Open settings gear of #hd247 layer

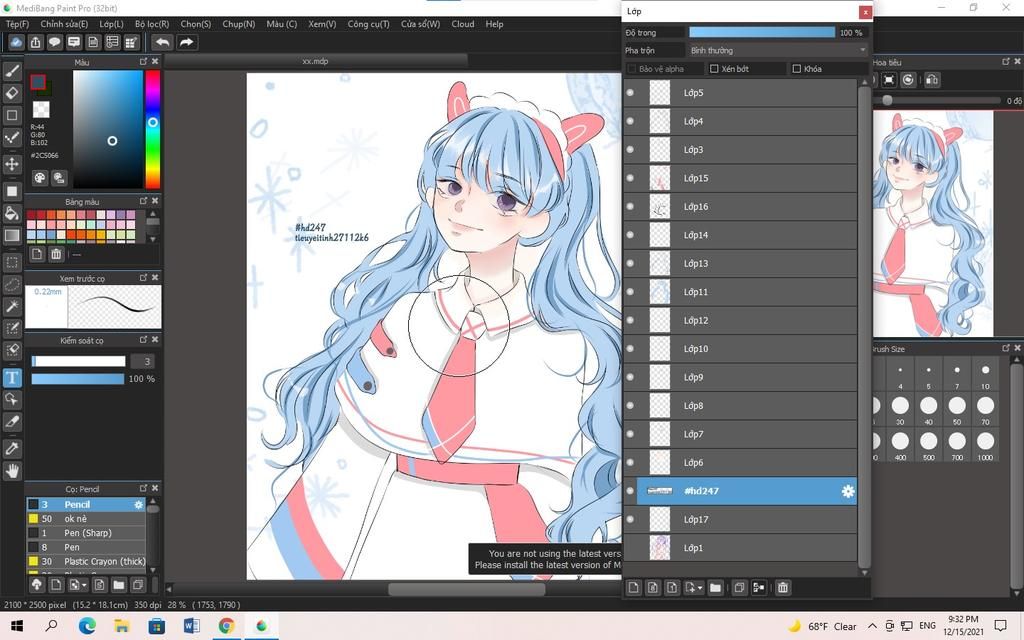pos(848,491)
